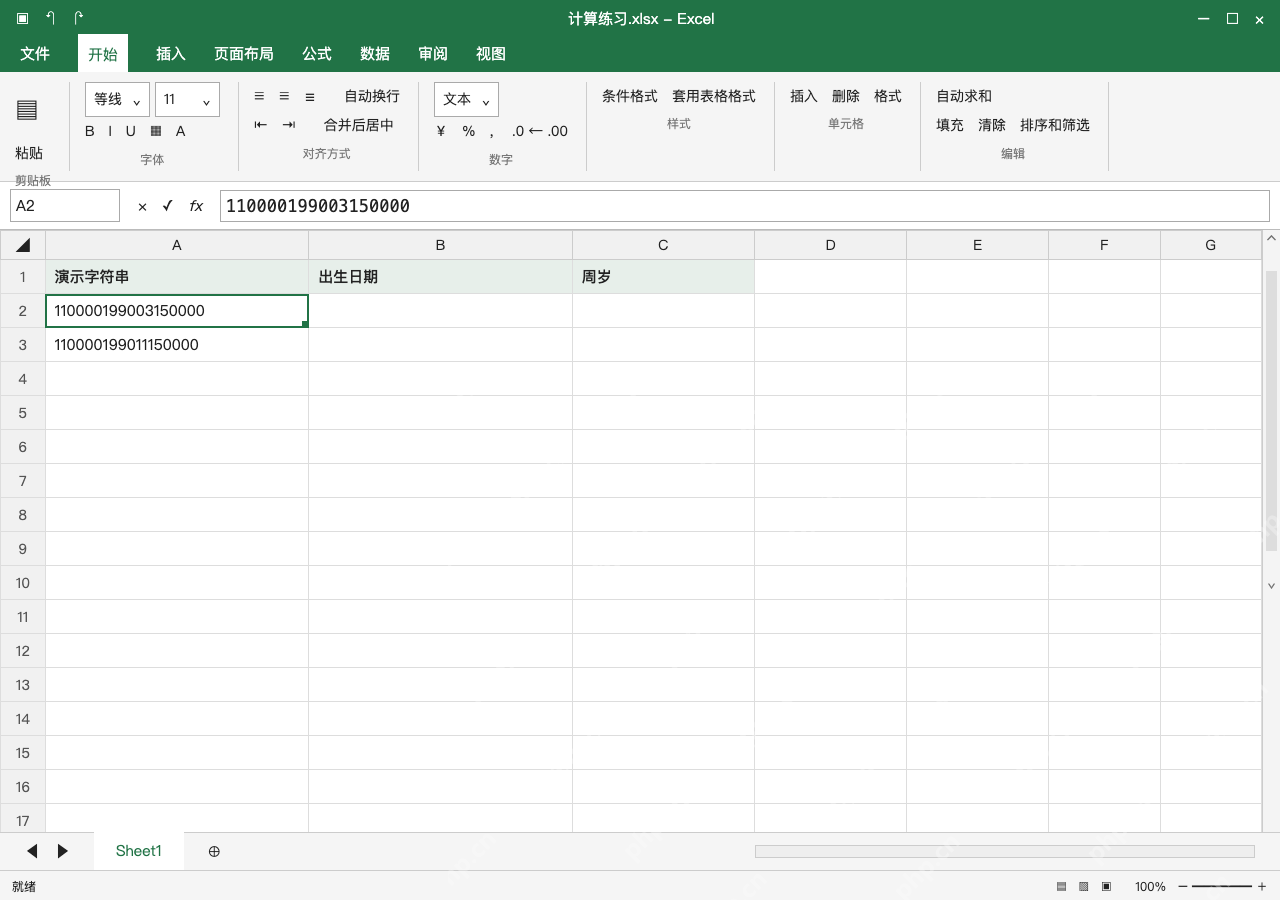Switch to page break preview in status bar

(1106, 886)
